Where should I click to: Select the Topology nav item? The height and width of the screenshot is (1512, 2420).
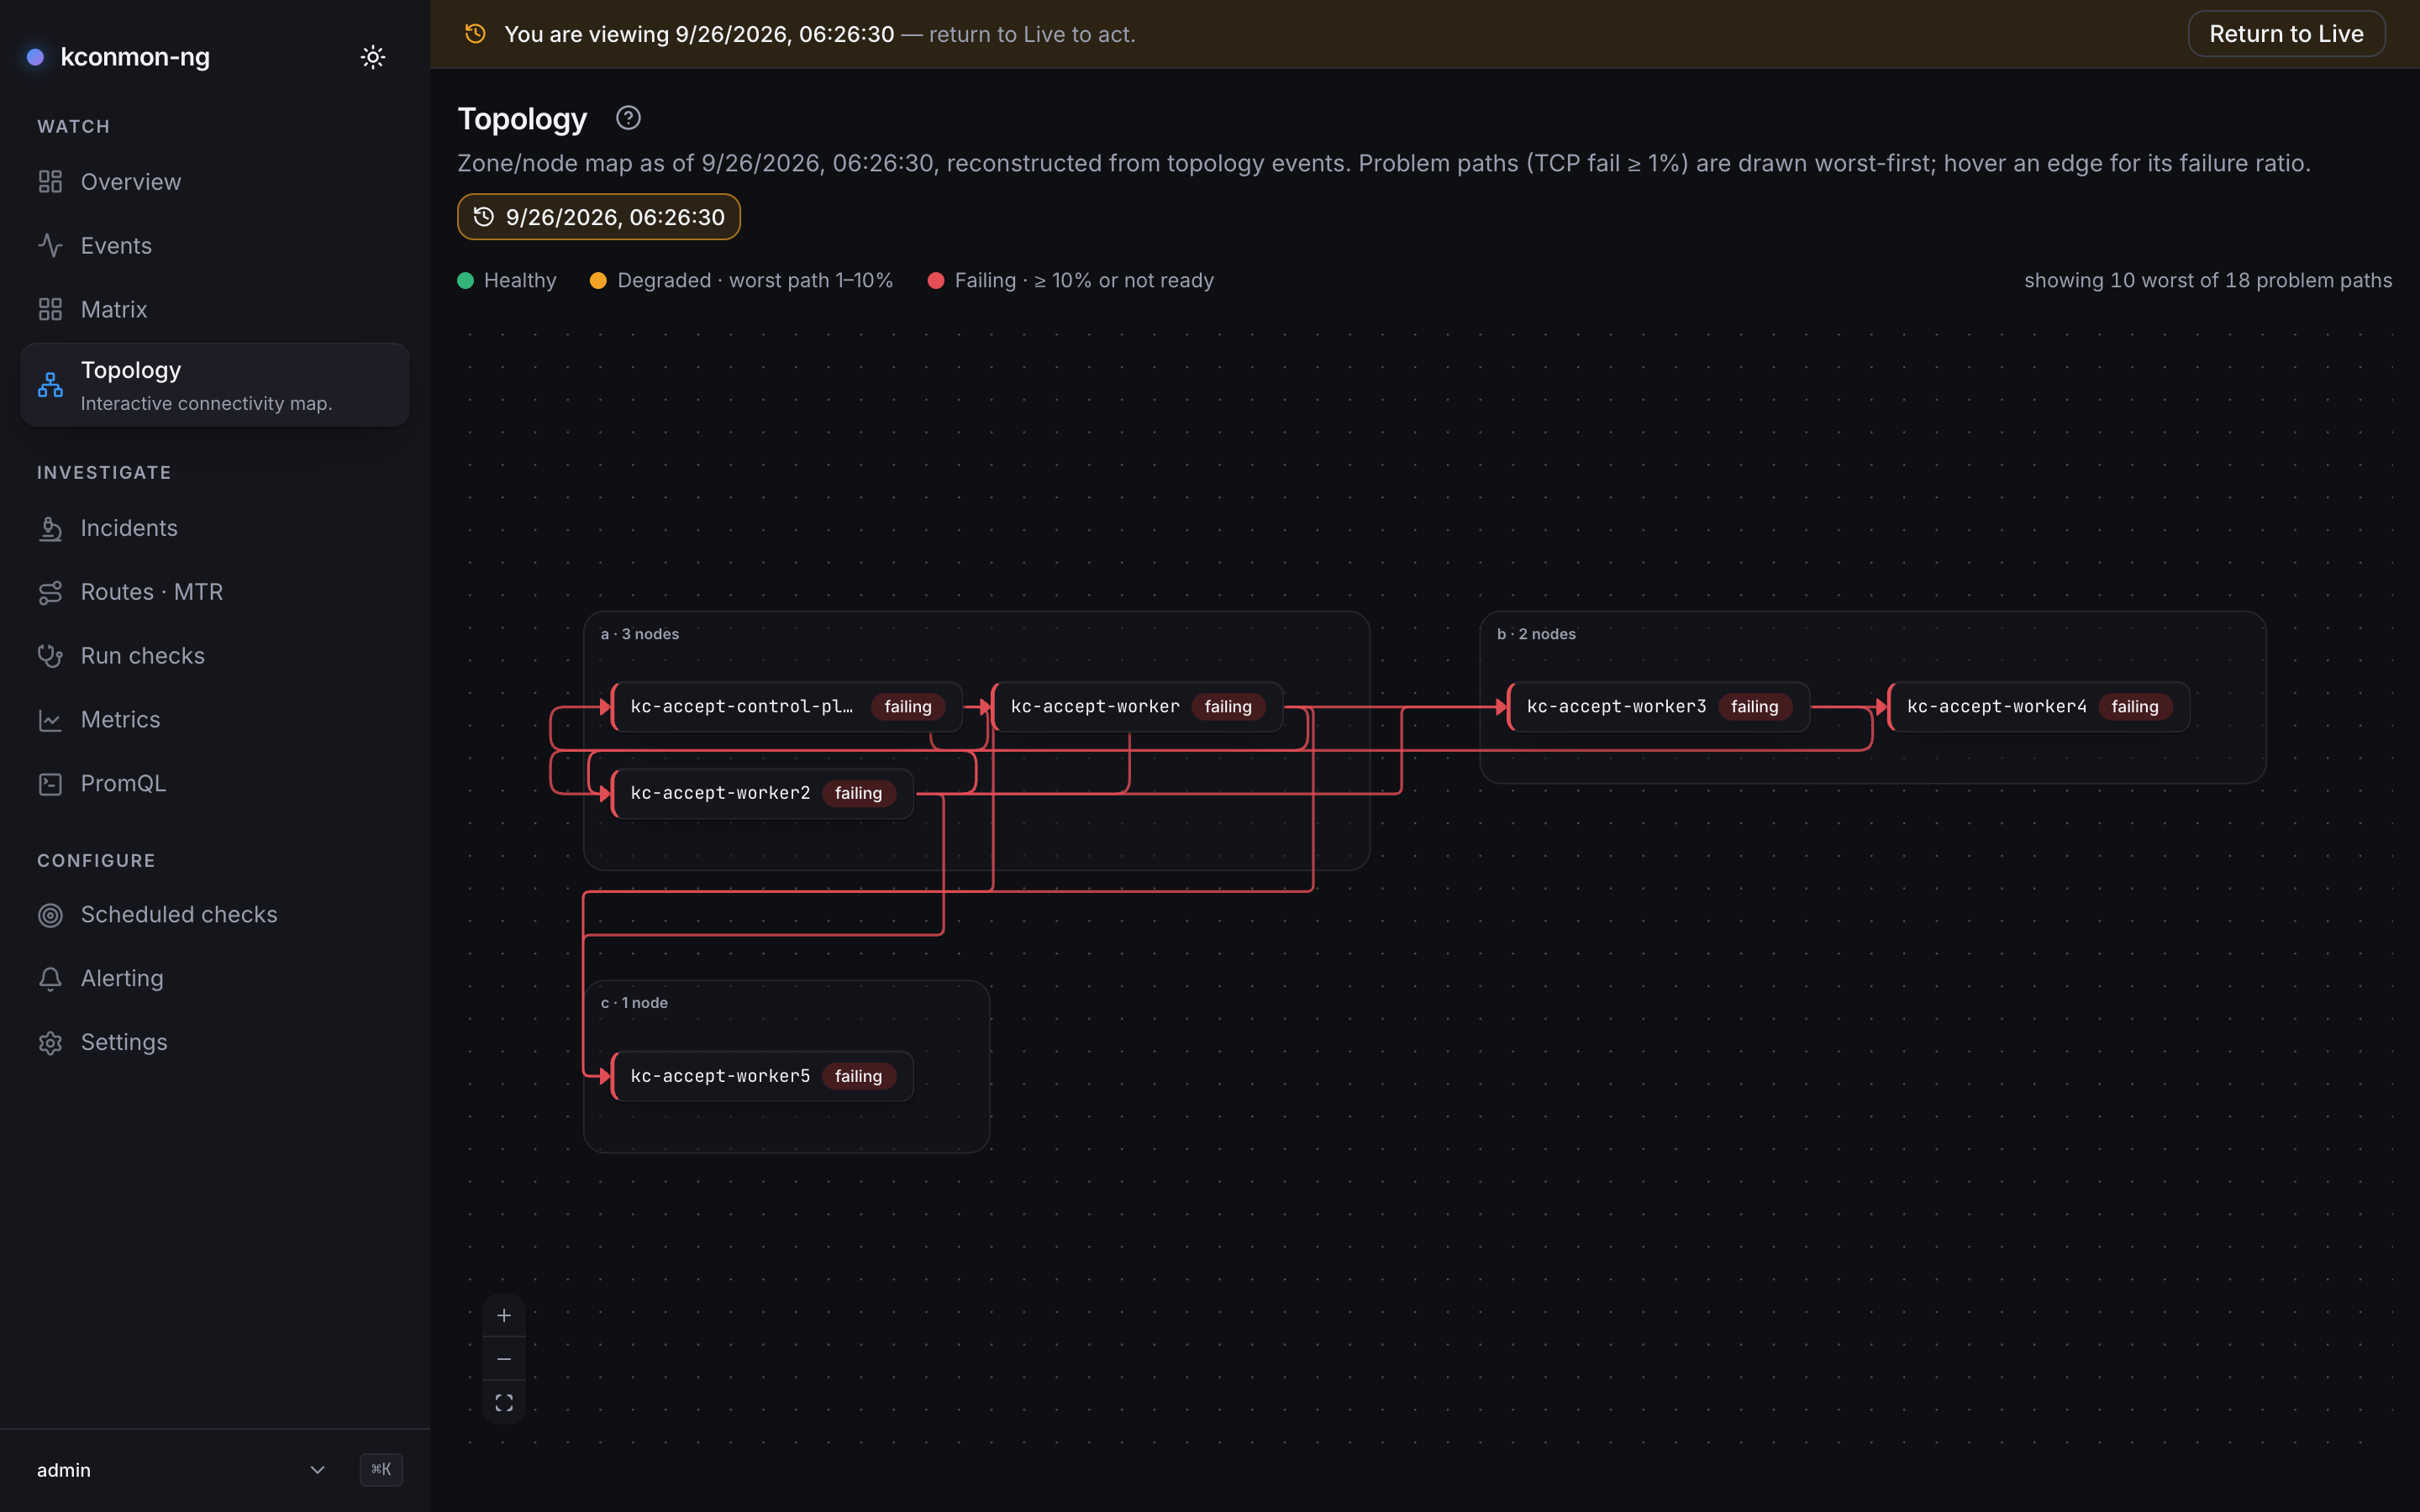(x=215, y=385)
